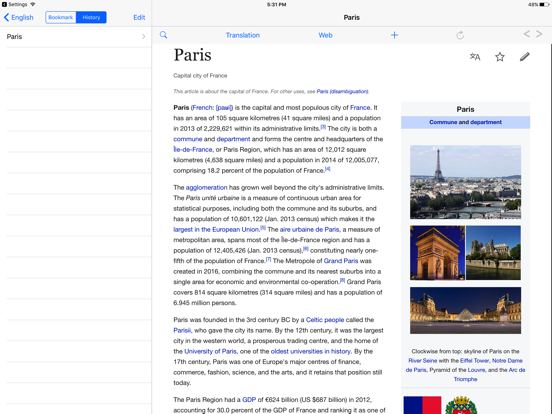Follow the department link in paragraph

233,139
